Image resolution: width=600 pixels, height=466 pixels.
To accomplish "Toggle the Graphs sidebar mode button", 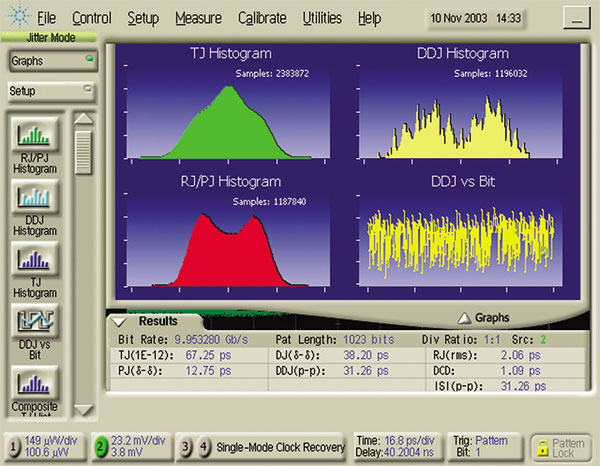I will pos(52,61).
